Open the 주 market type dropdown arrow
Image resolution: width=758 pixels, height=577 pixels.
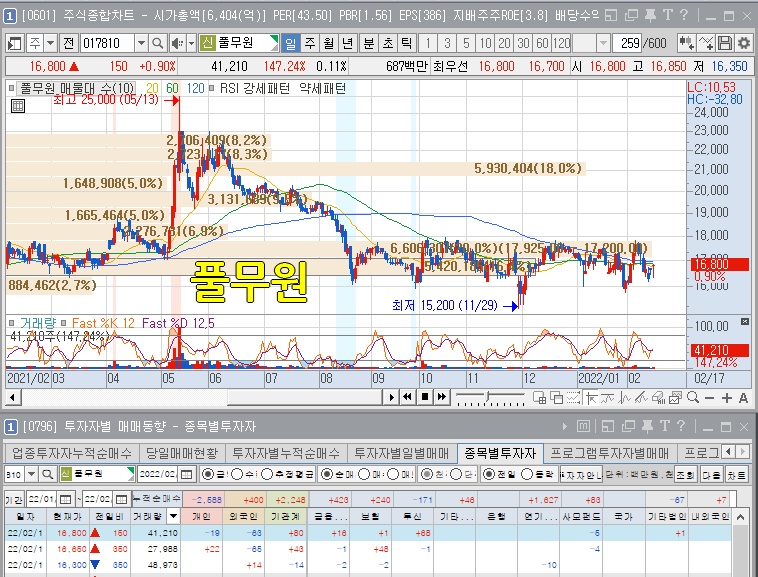pos(51,43)
